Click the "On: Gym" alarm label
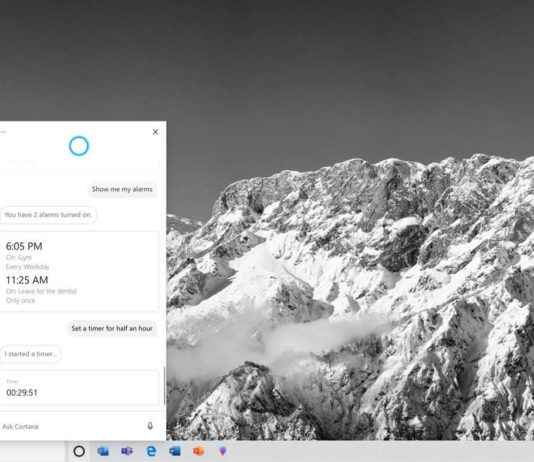 [x=19, y=257]
